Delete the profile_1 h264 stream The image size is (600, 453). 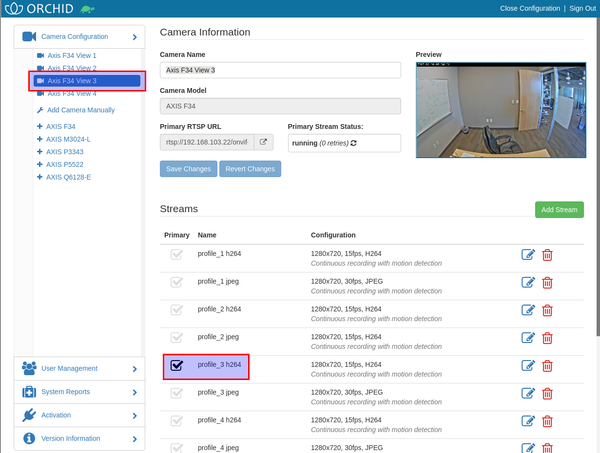547,255
